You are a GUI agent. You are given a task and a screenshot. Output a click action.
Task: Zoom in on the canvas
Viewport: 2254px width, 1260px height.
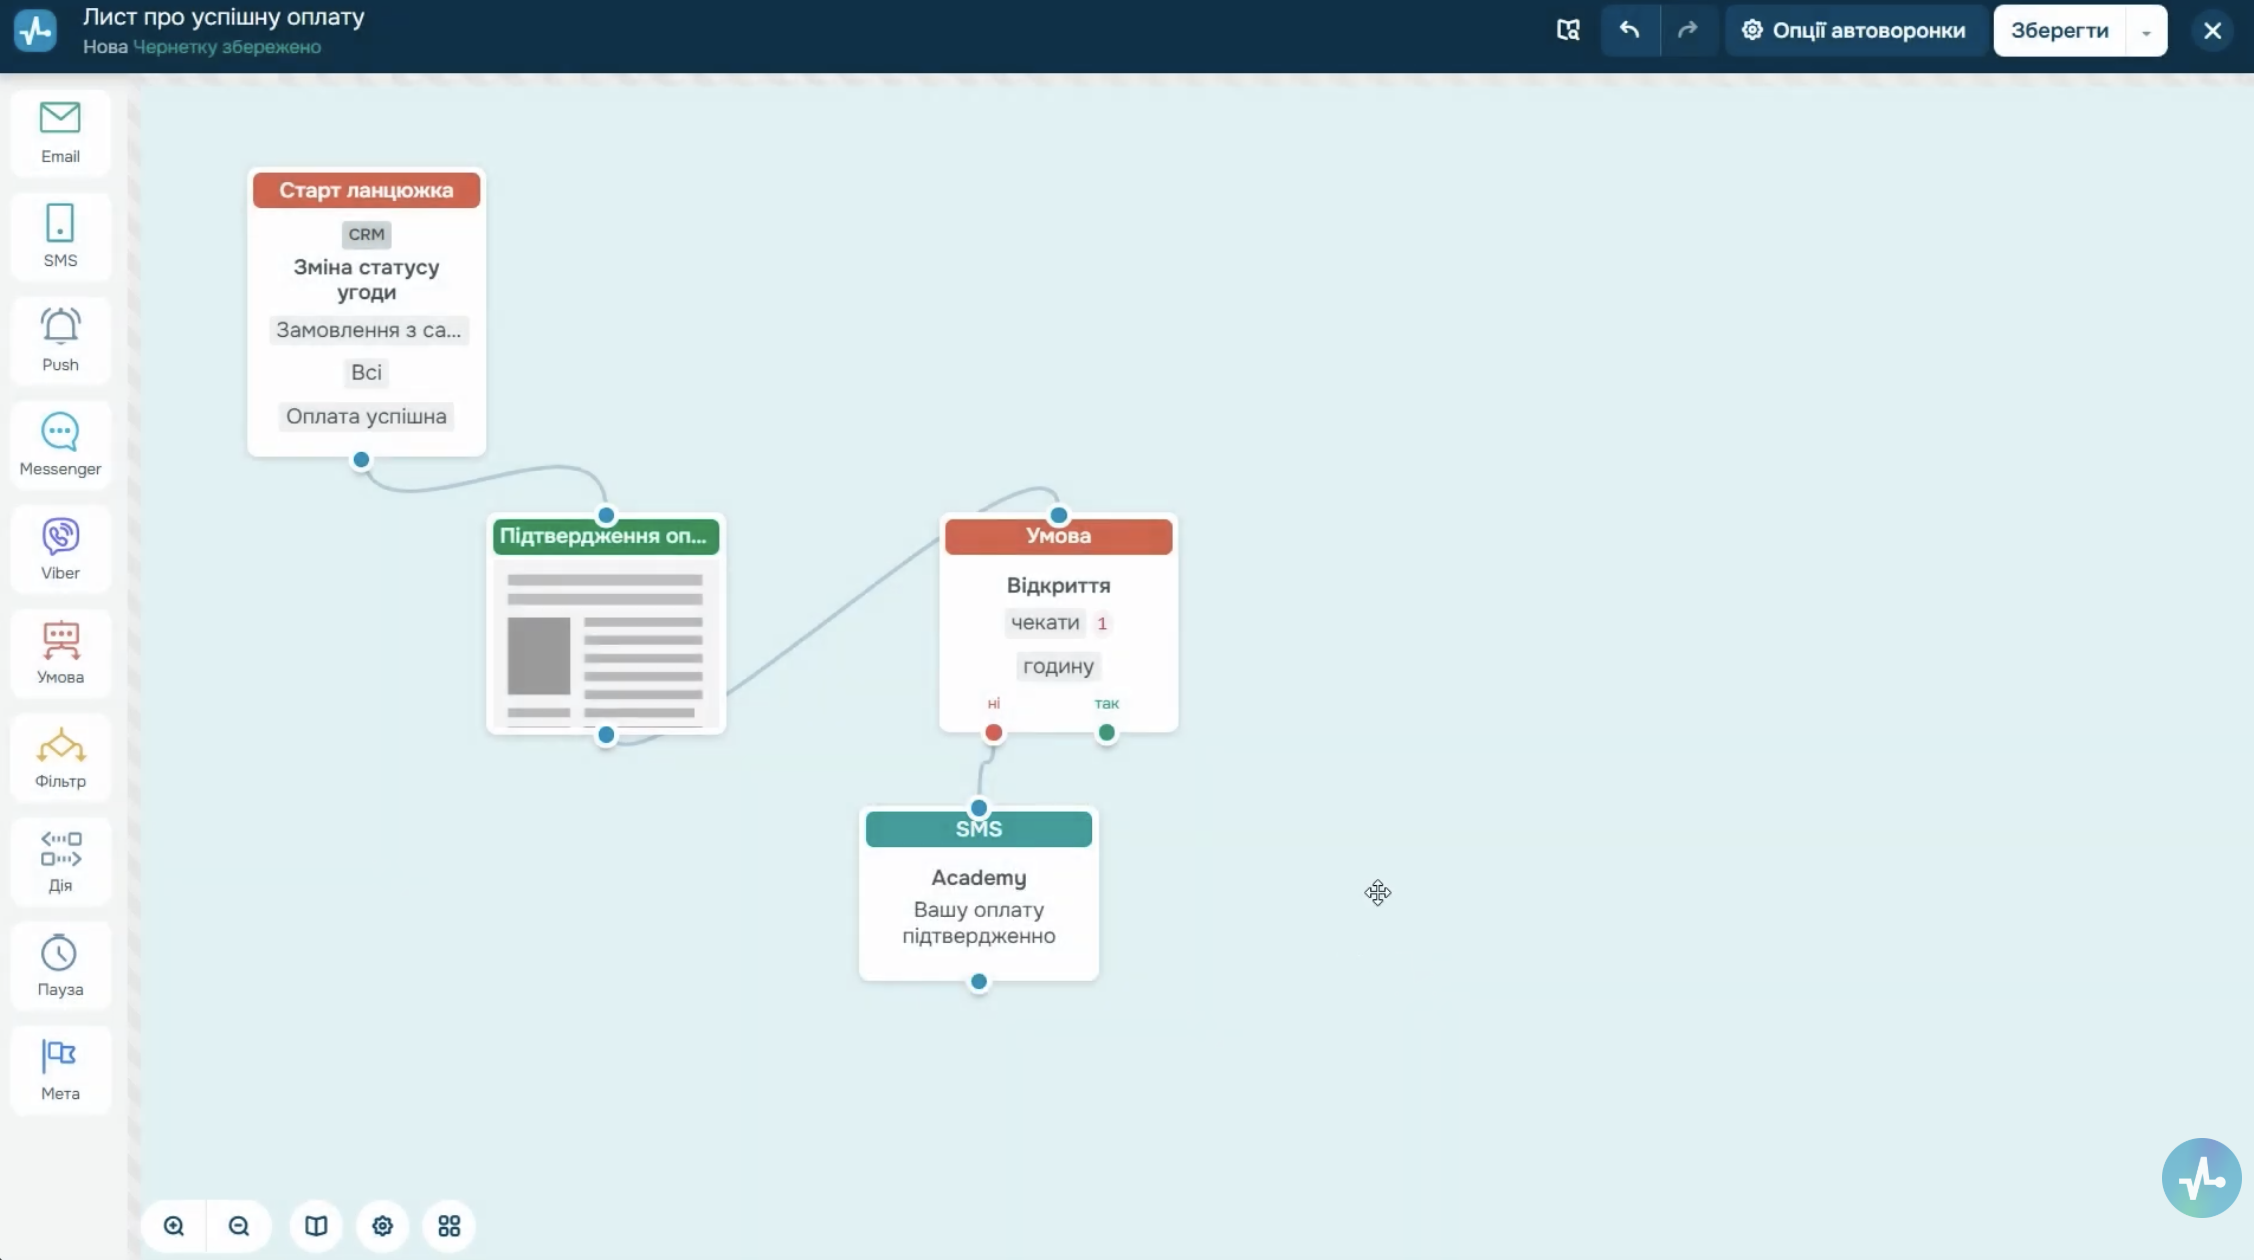(x=174, y=1226)
